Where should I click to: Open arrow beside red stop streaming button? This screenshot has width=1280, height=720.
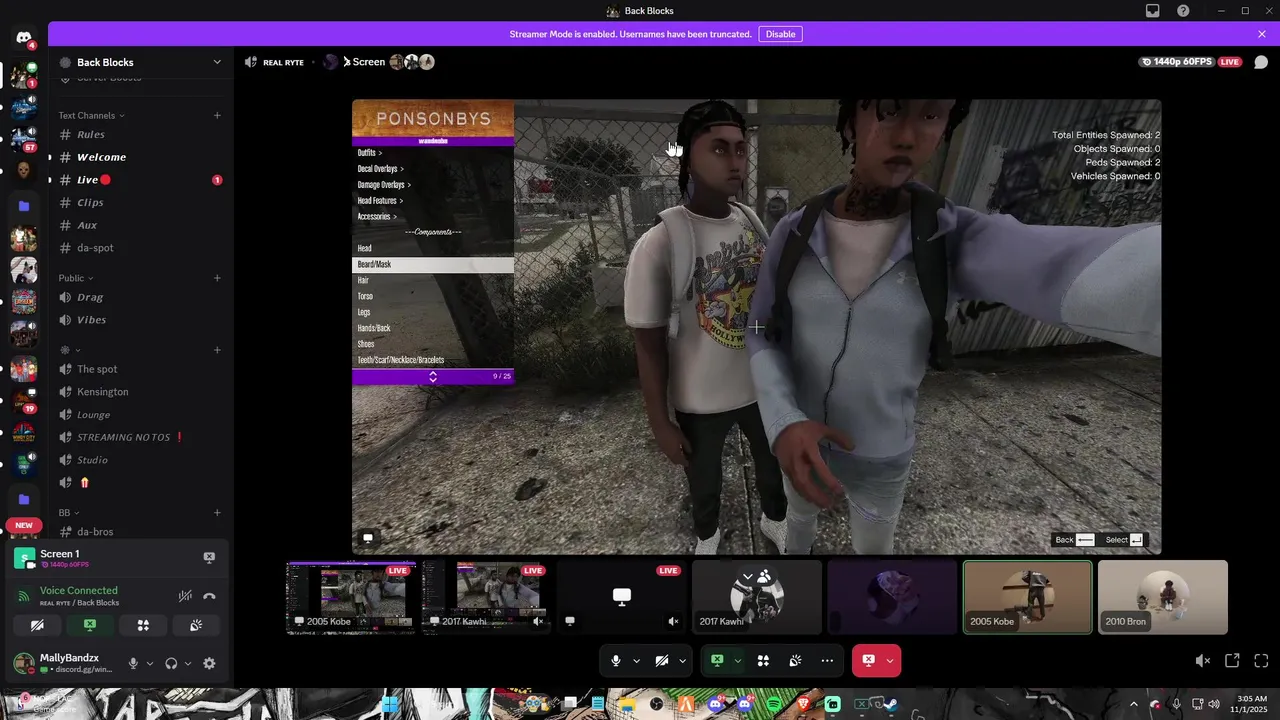(890, 660)
